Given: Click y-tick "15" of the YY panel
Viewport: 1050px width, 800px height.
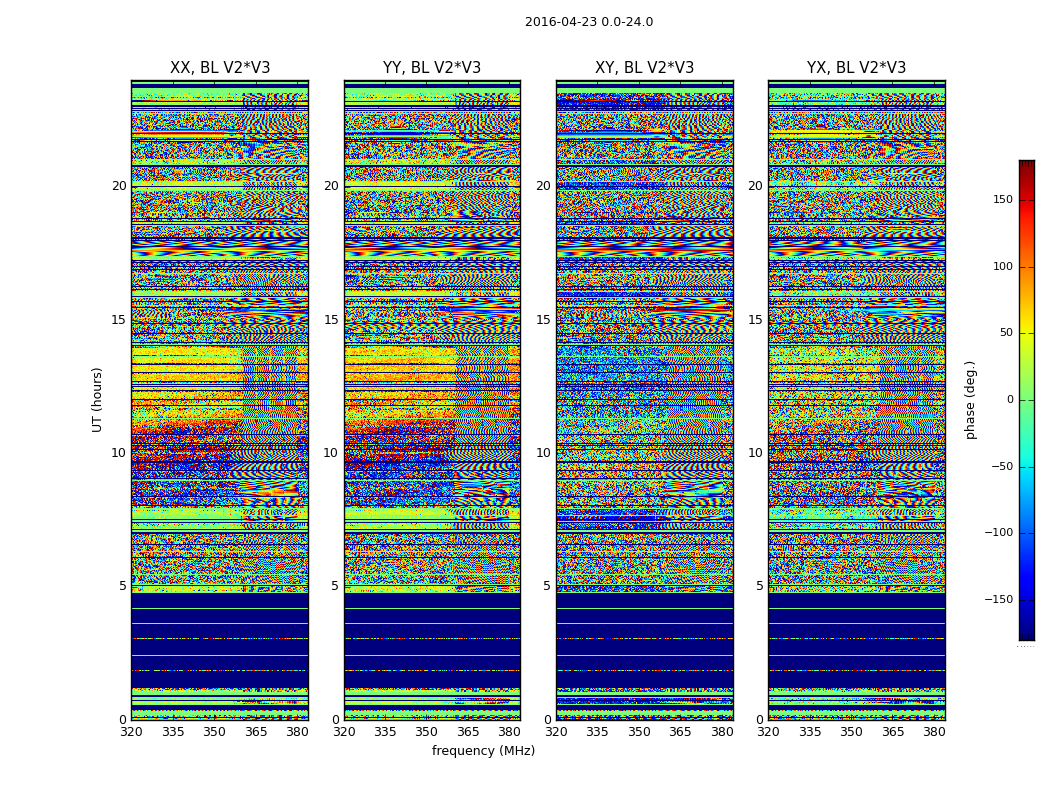Looking at the screenshot, I should (331, 320).
